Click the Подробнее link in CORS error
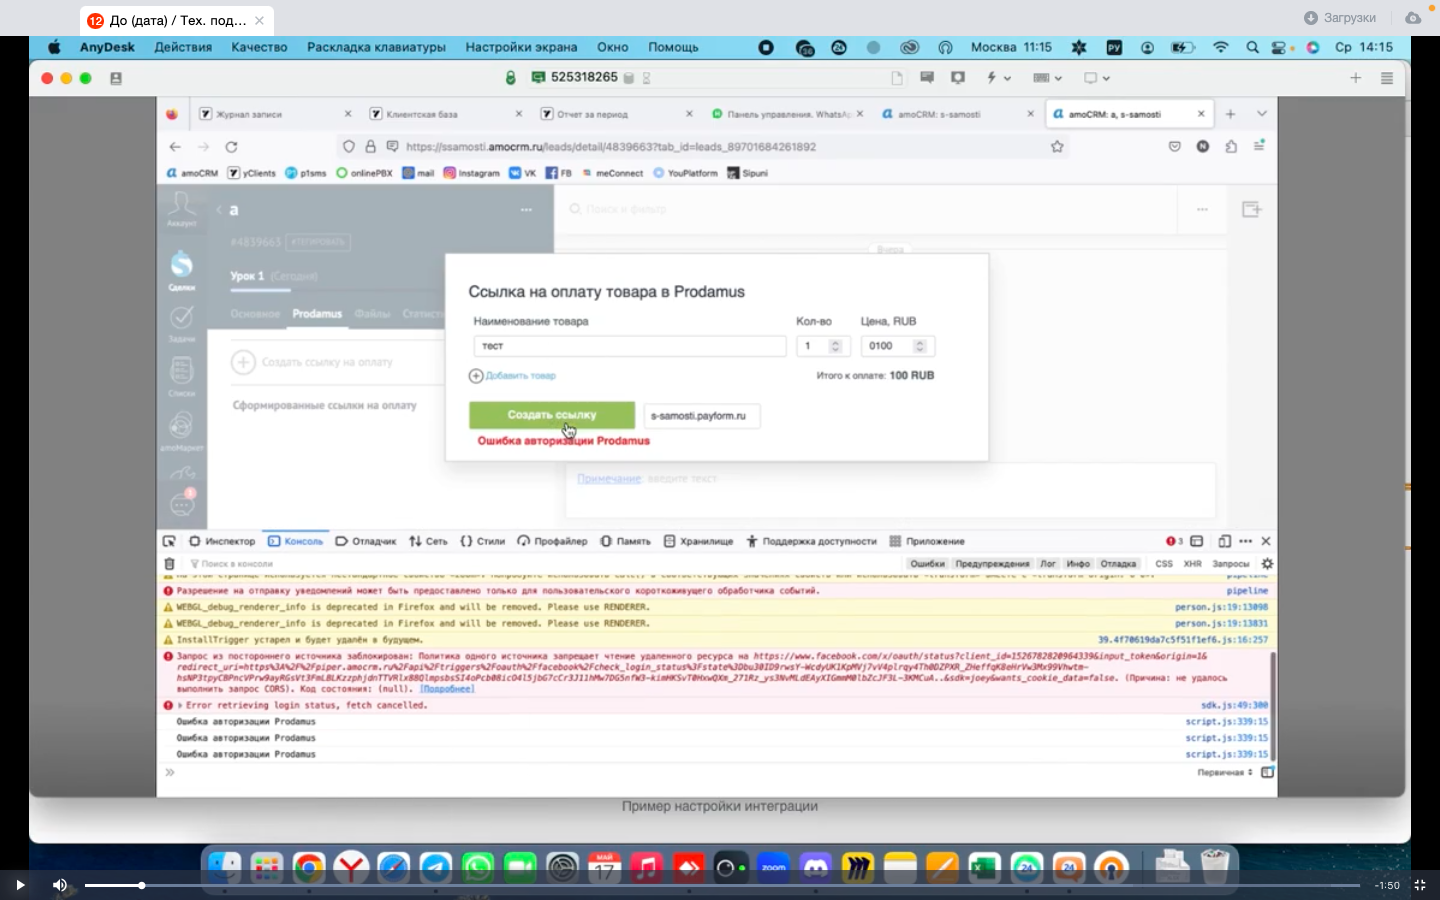 [x=447, y=689]
